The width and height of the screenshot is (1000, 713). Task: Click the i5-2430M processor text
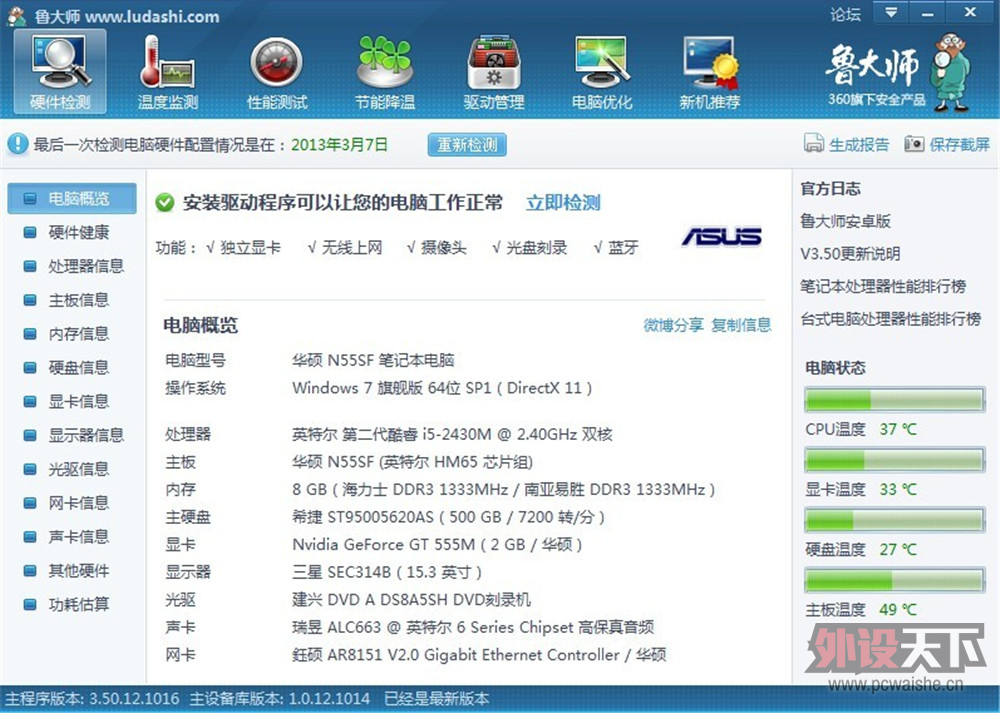point(452,434)
